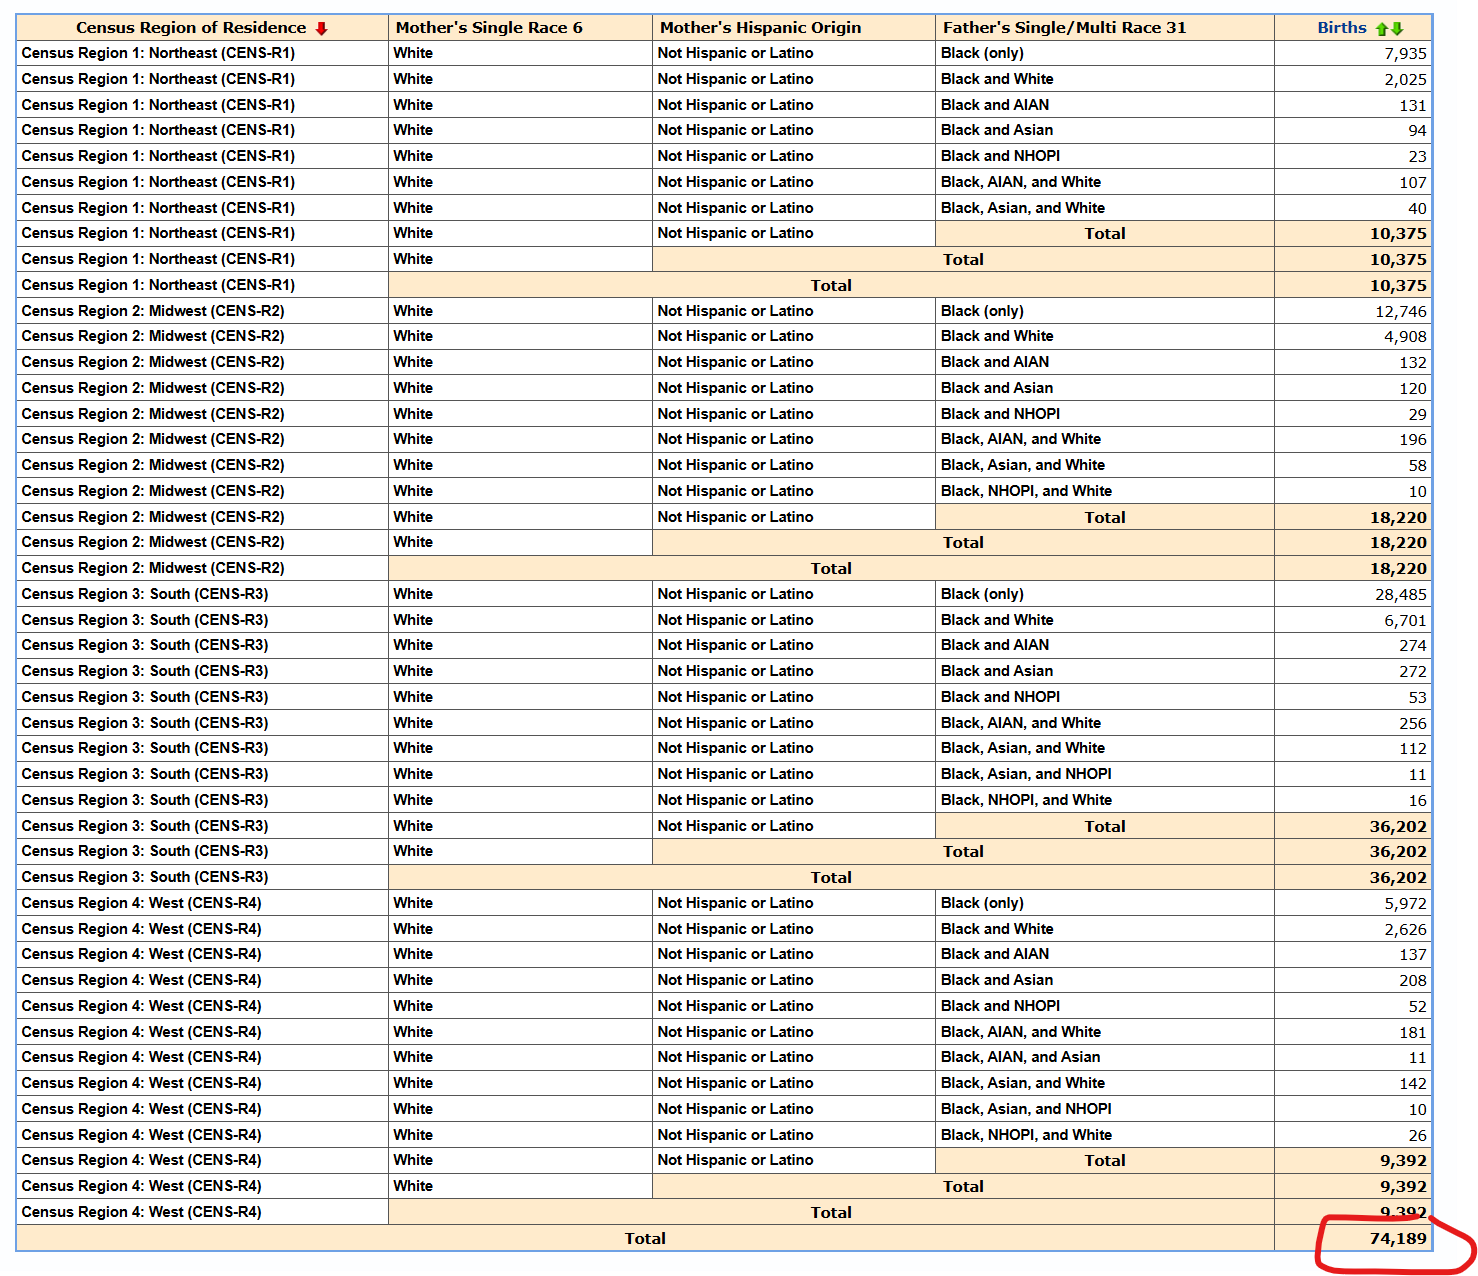Select the births value 196
Image resolution: width=1478 pixels, height=1276 pixels.
tap(1413, 440)
